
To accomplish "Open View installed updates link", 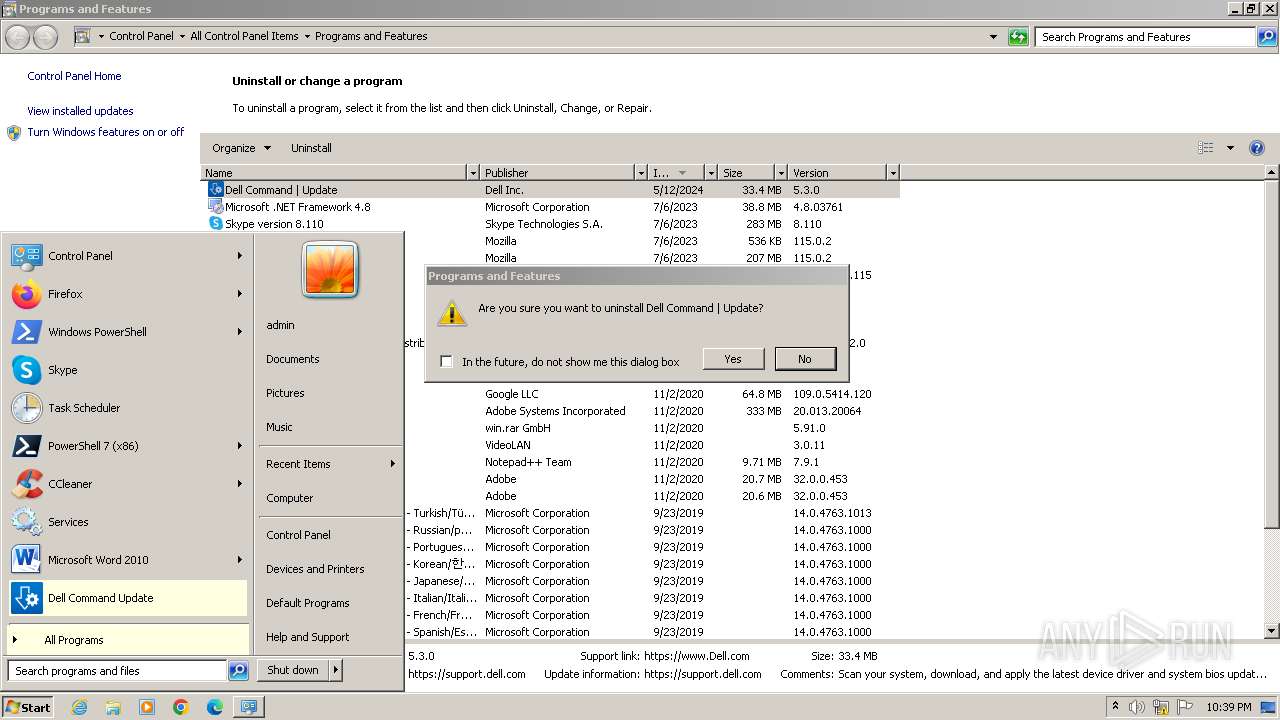I will tap(80, 111).
